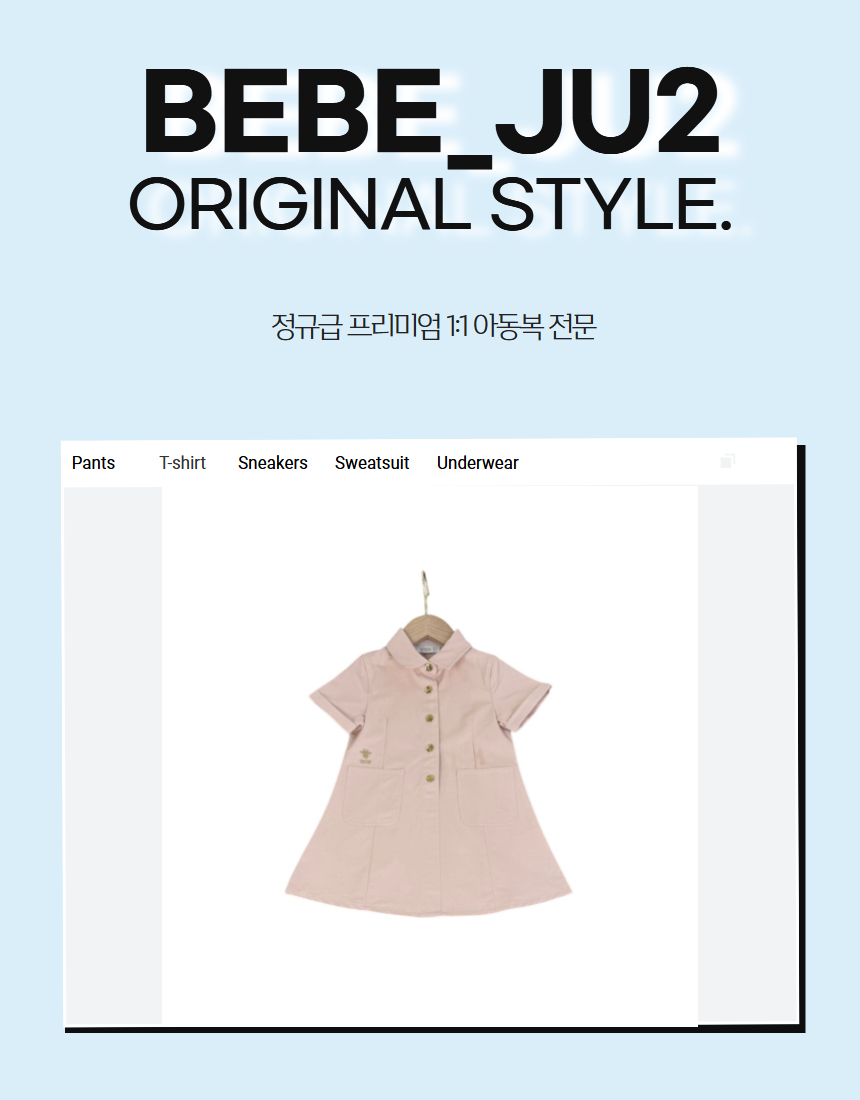Click the dress collar label
The width and height of the screenshot is (860, 1100).
[426, 650]
